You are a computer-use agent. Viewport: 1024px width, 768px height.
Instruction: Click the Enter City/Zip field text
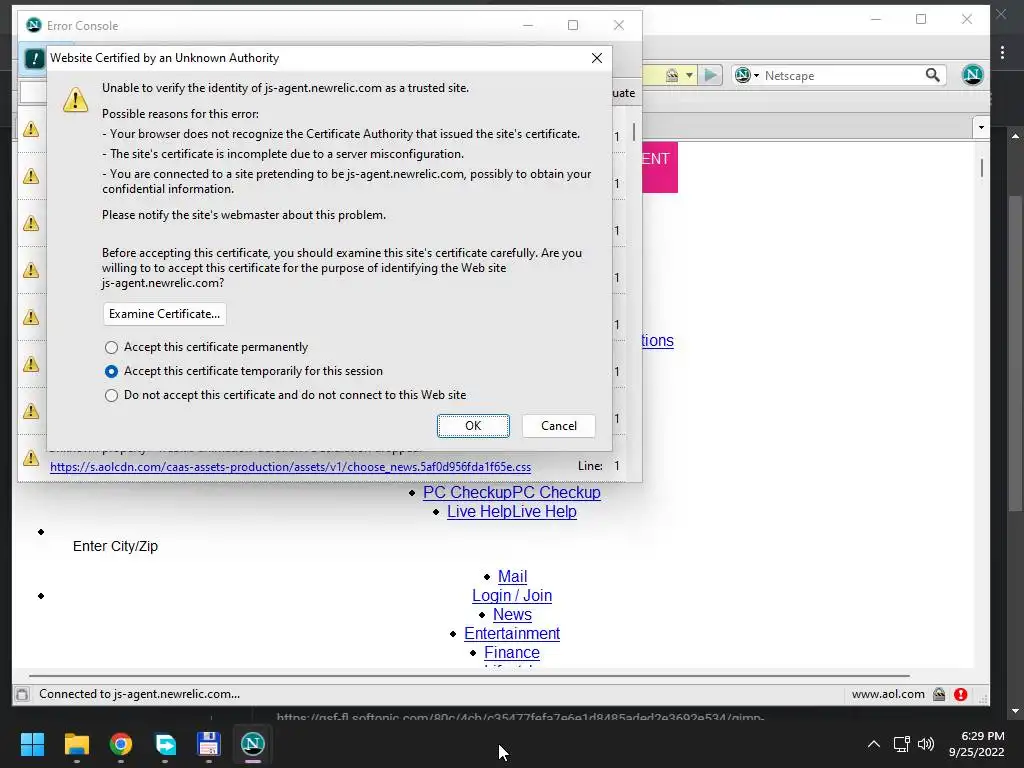(116, 546)
